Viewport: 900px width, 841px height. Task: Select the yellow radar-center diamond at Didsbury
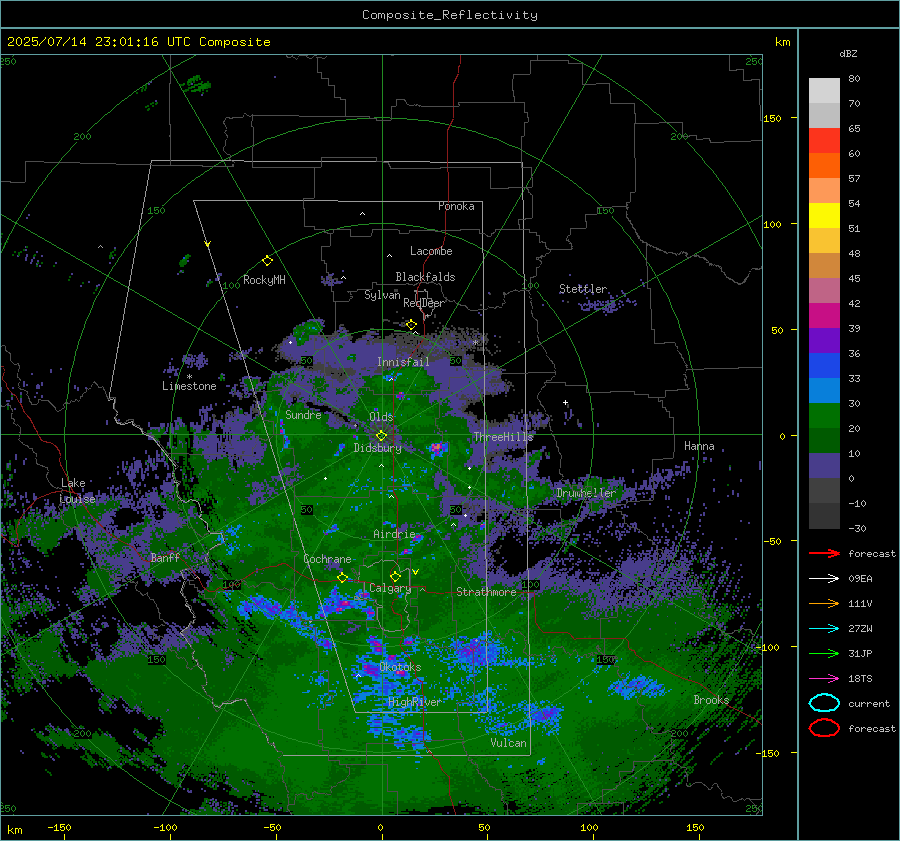click(381, 436)
